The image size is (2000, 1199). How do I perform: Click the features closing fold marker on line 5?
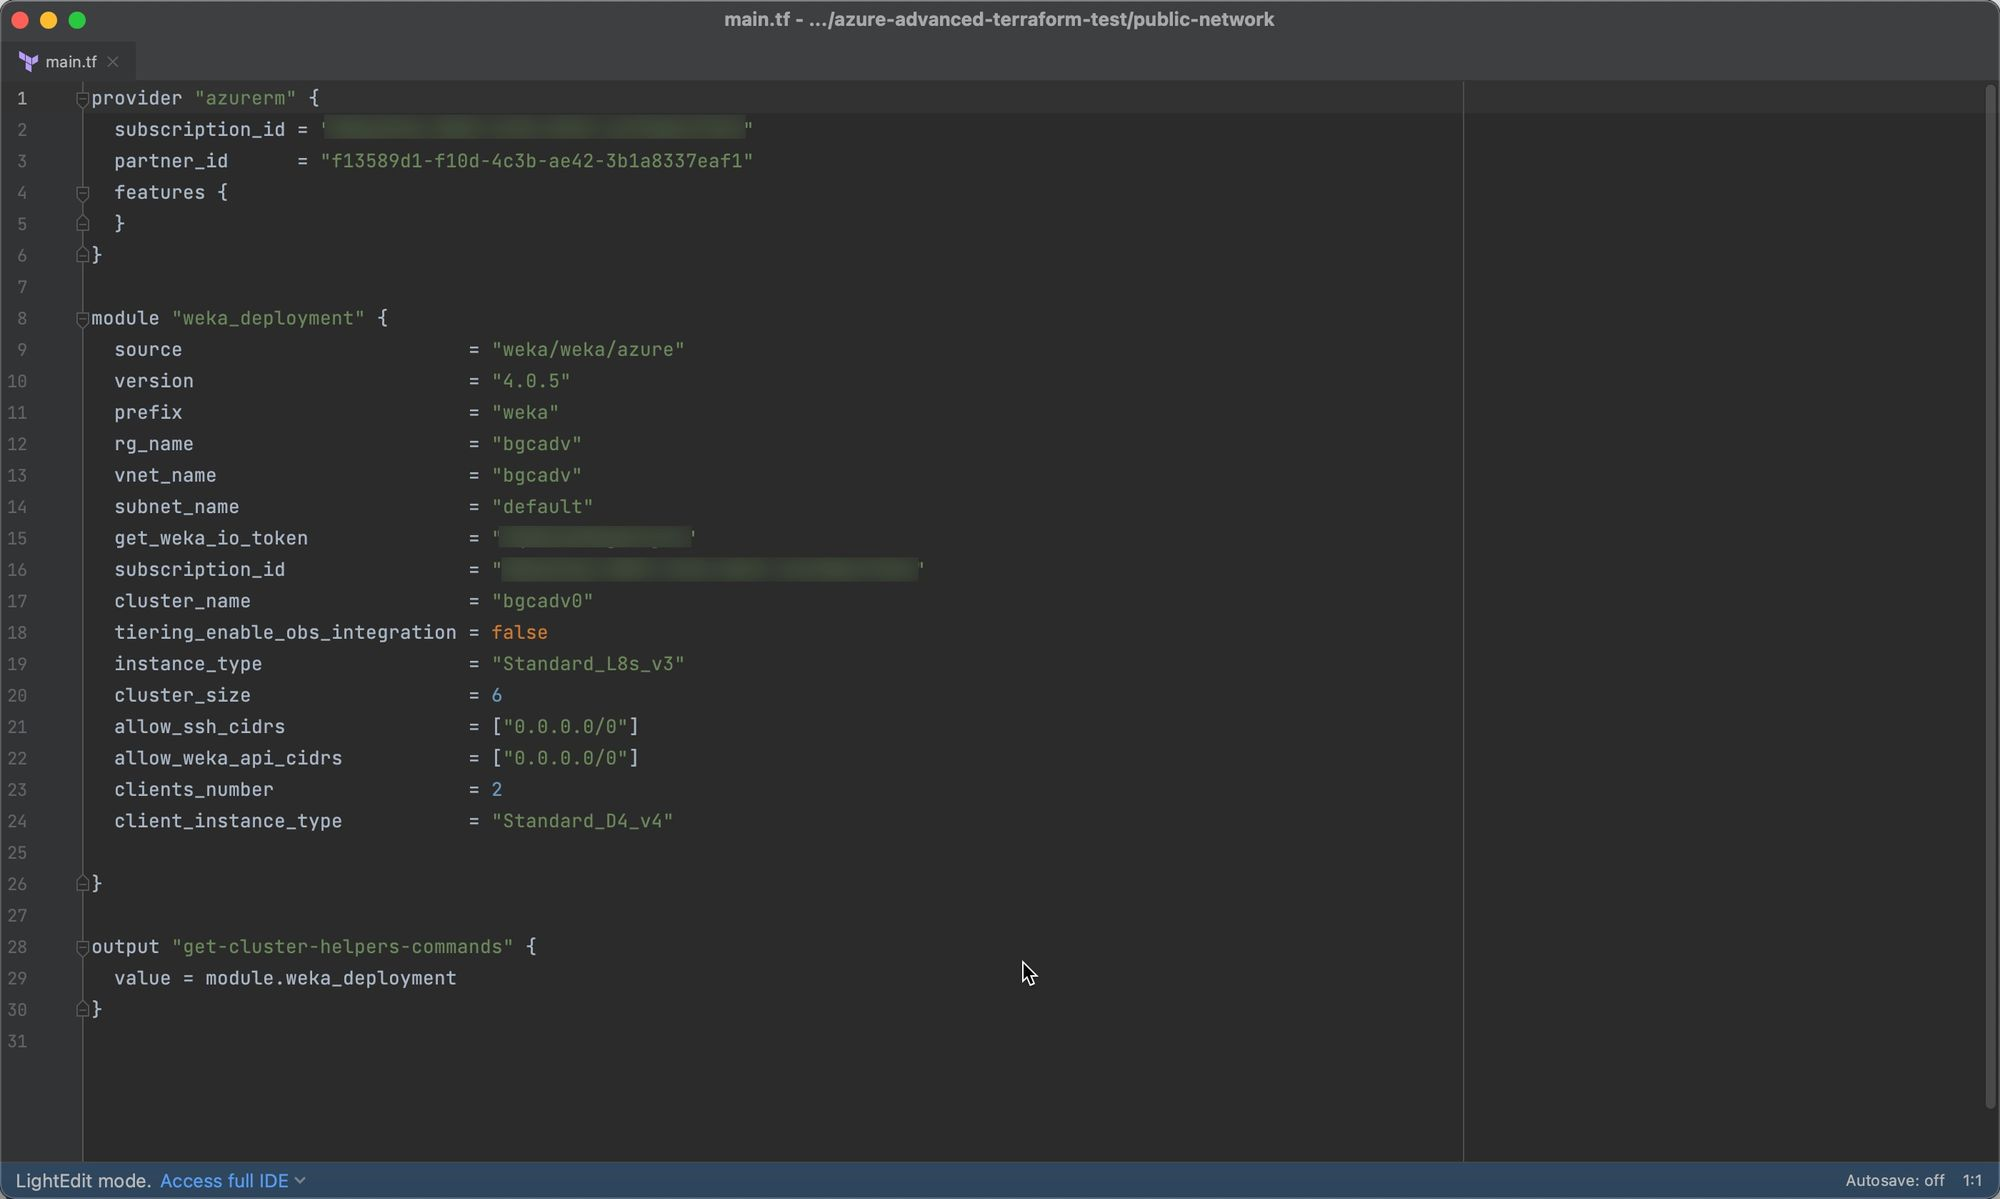click(83, 224)
